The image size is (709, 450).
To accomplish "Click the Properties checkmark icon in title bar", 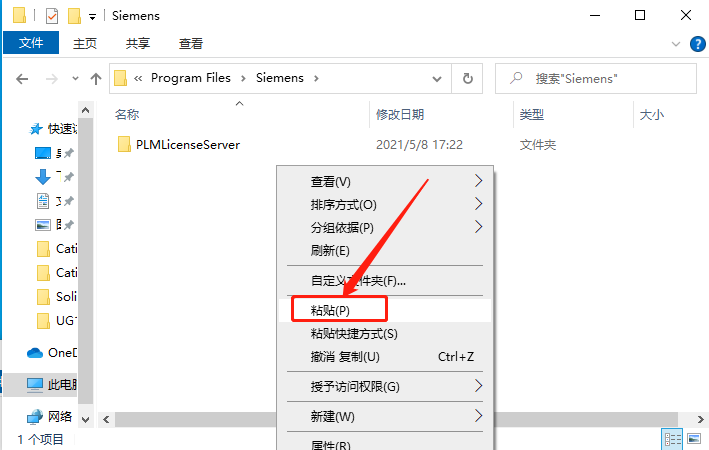I will click(52, 16).
